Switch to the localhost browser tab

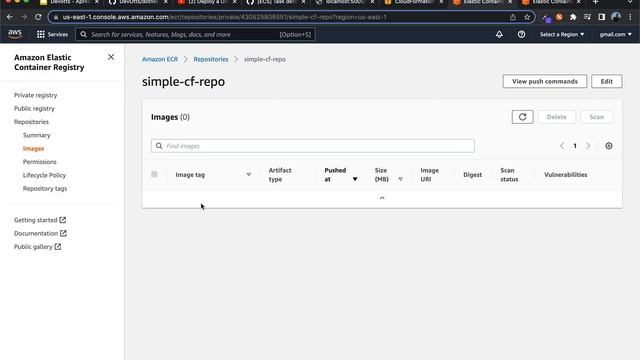point(345,2)
